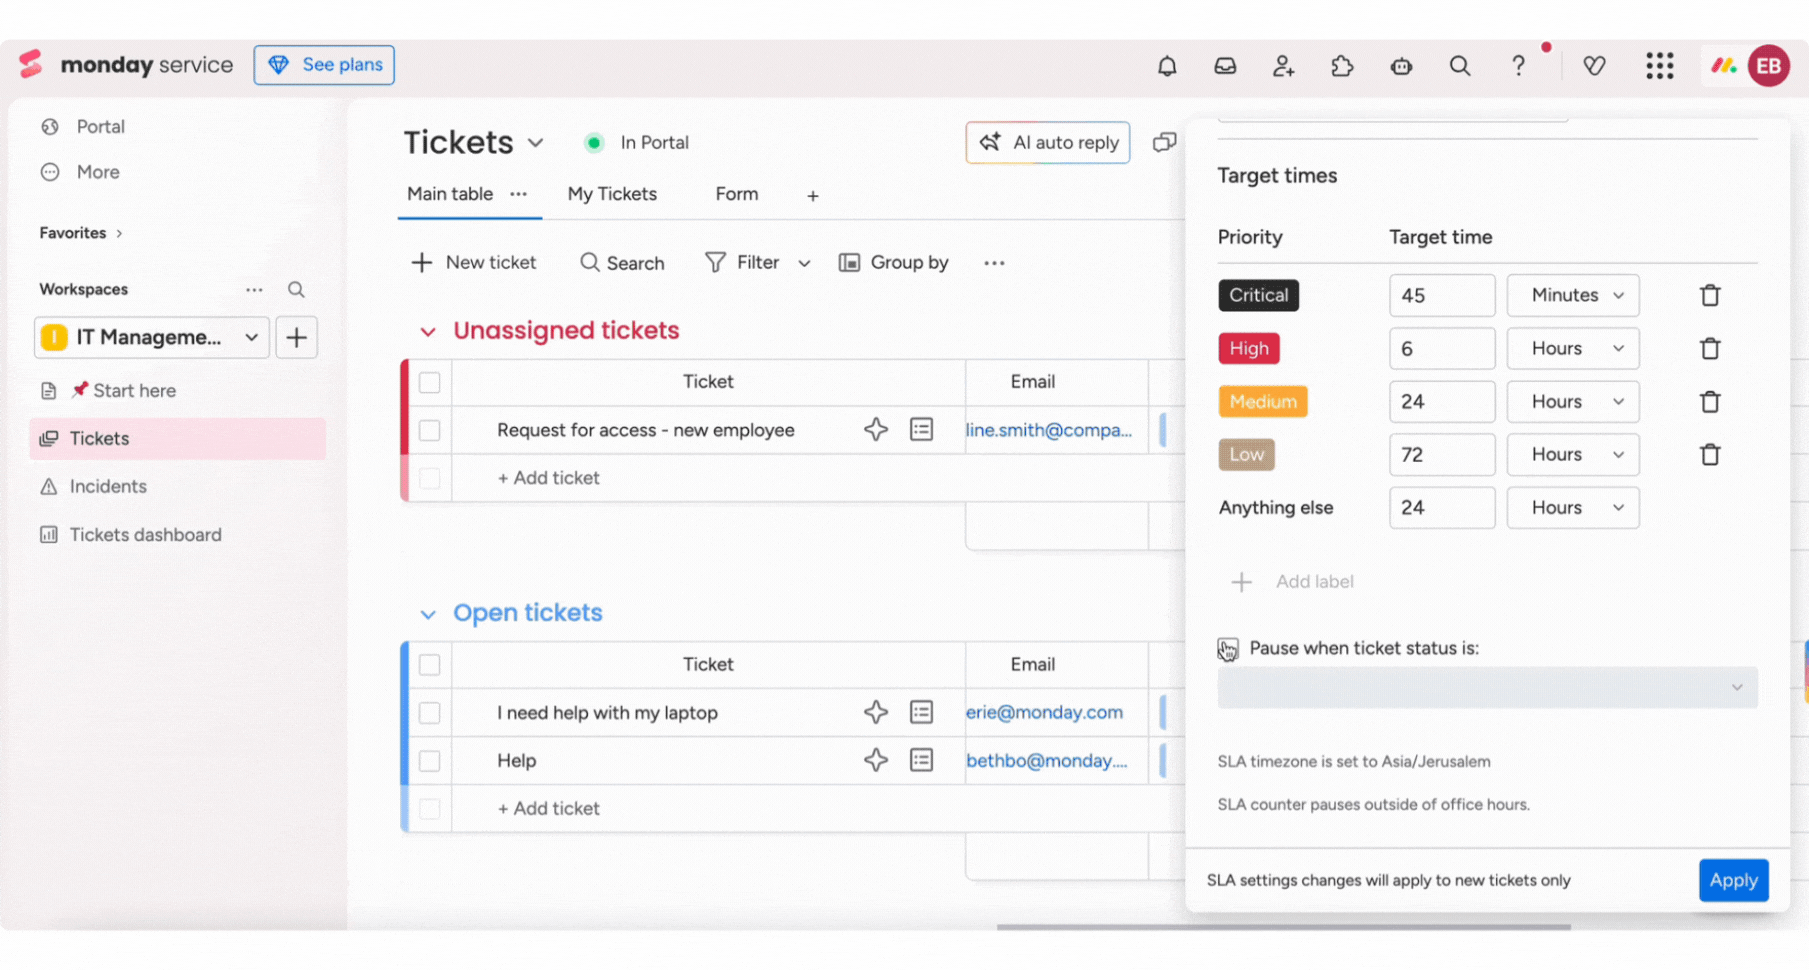This screenshot has height=970, width=1809.
Task: Tick the Help ticket checkbox
Action: [429, 760]
